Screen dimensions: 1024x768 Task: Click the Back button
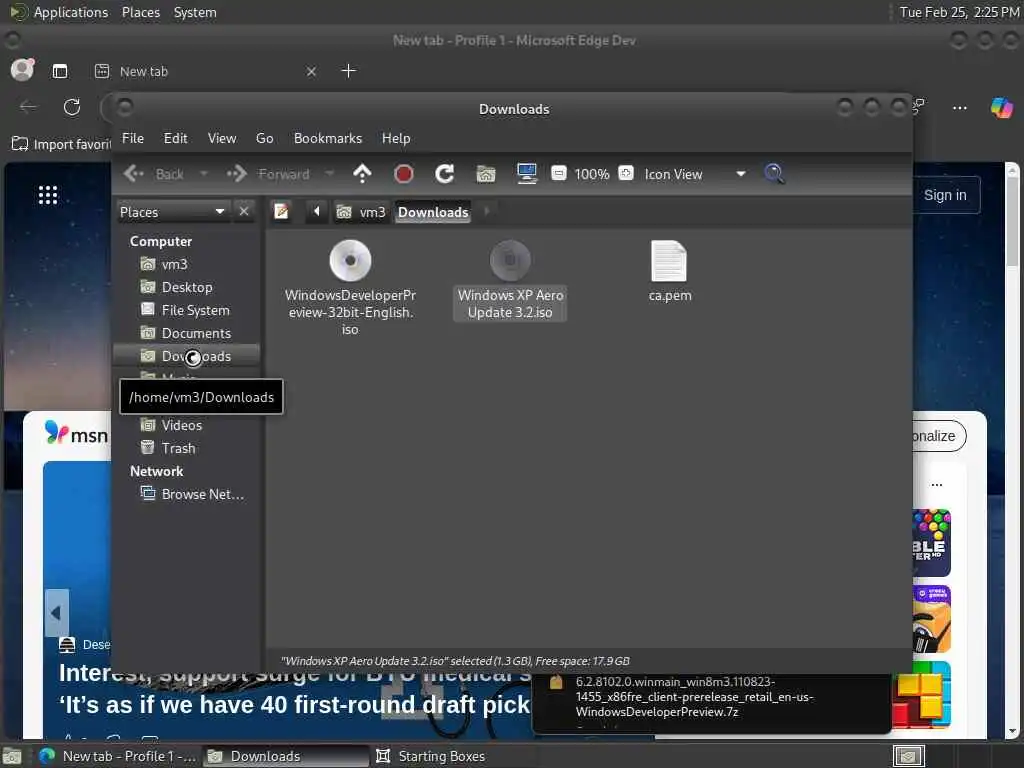[x=154, y=174]
